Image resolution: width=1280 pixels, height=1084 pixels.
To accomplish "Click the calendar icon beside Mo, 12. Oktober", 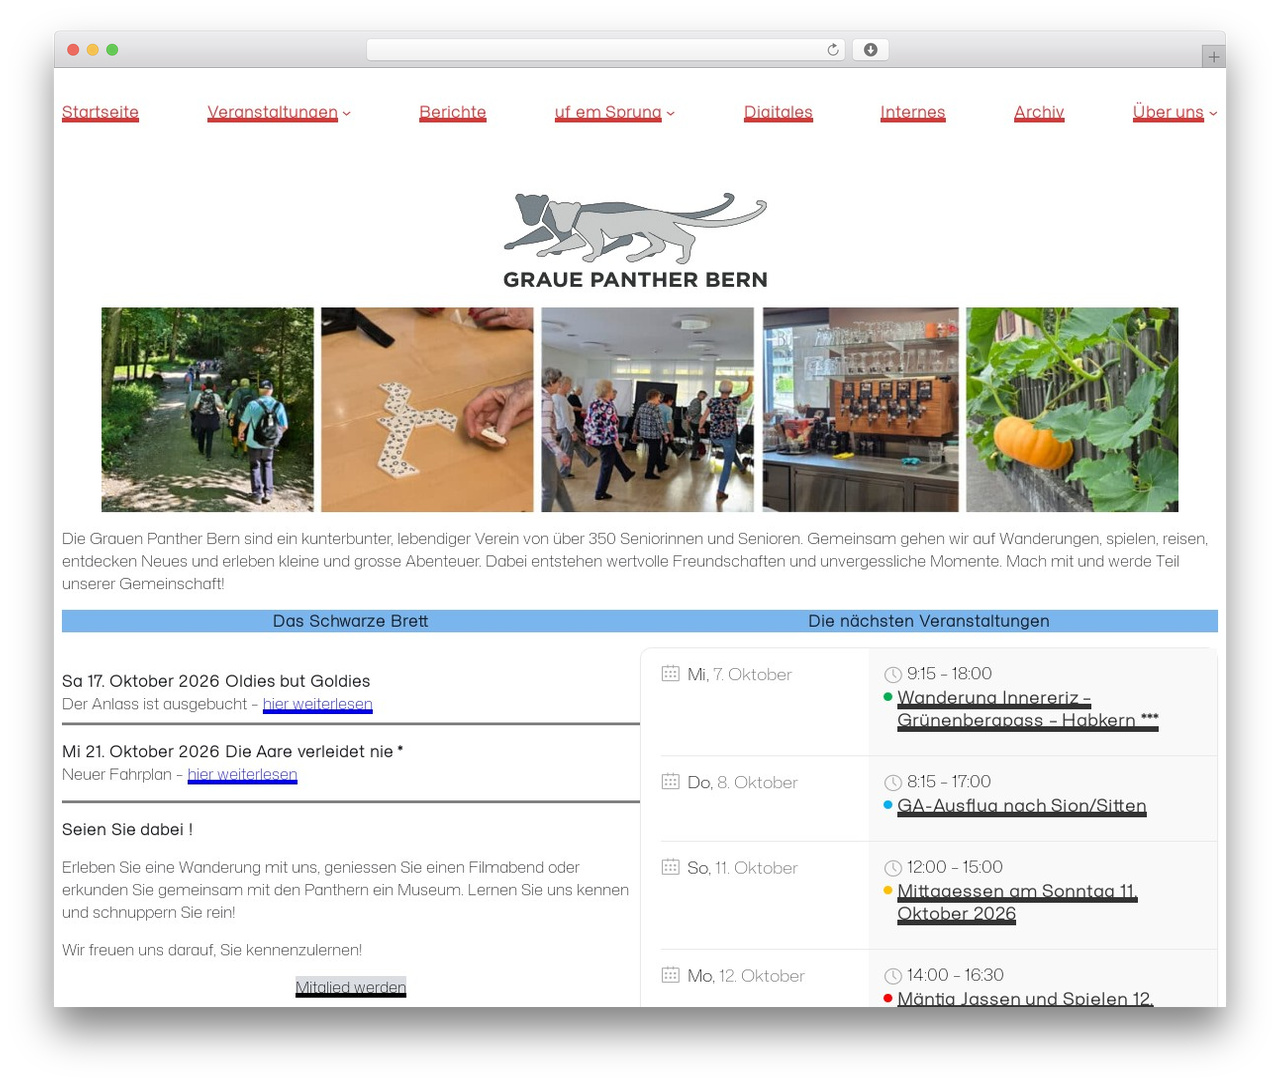I will [670, 975].
